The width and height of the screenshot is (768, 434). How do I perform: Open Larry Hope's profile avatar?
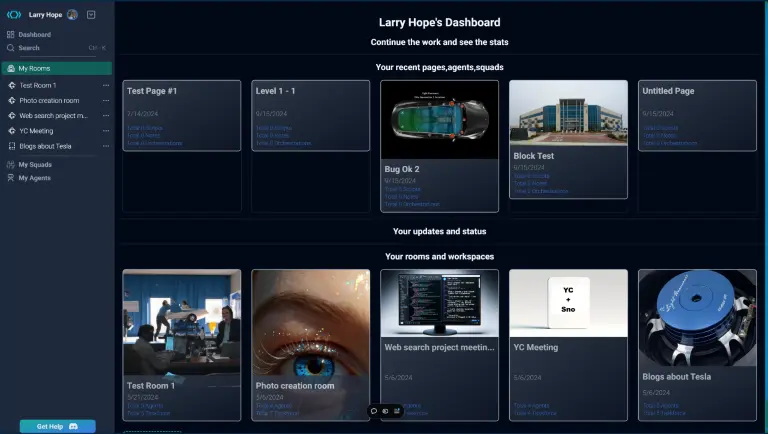[x=72, y=15]
